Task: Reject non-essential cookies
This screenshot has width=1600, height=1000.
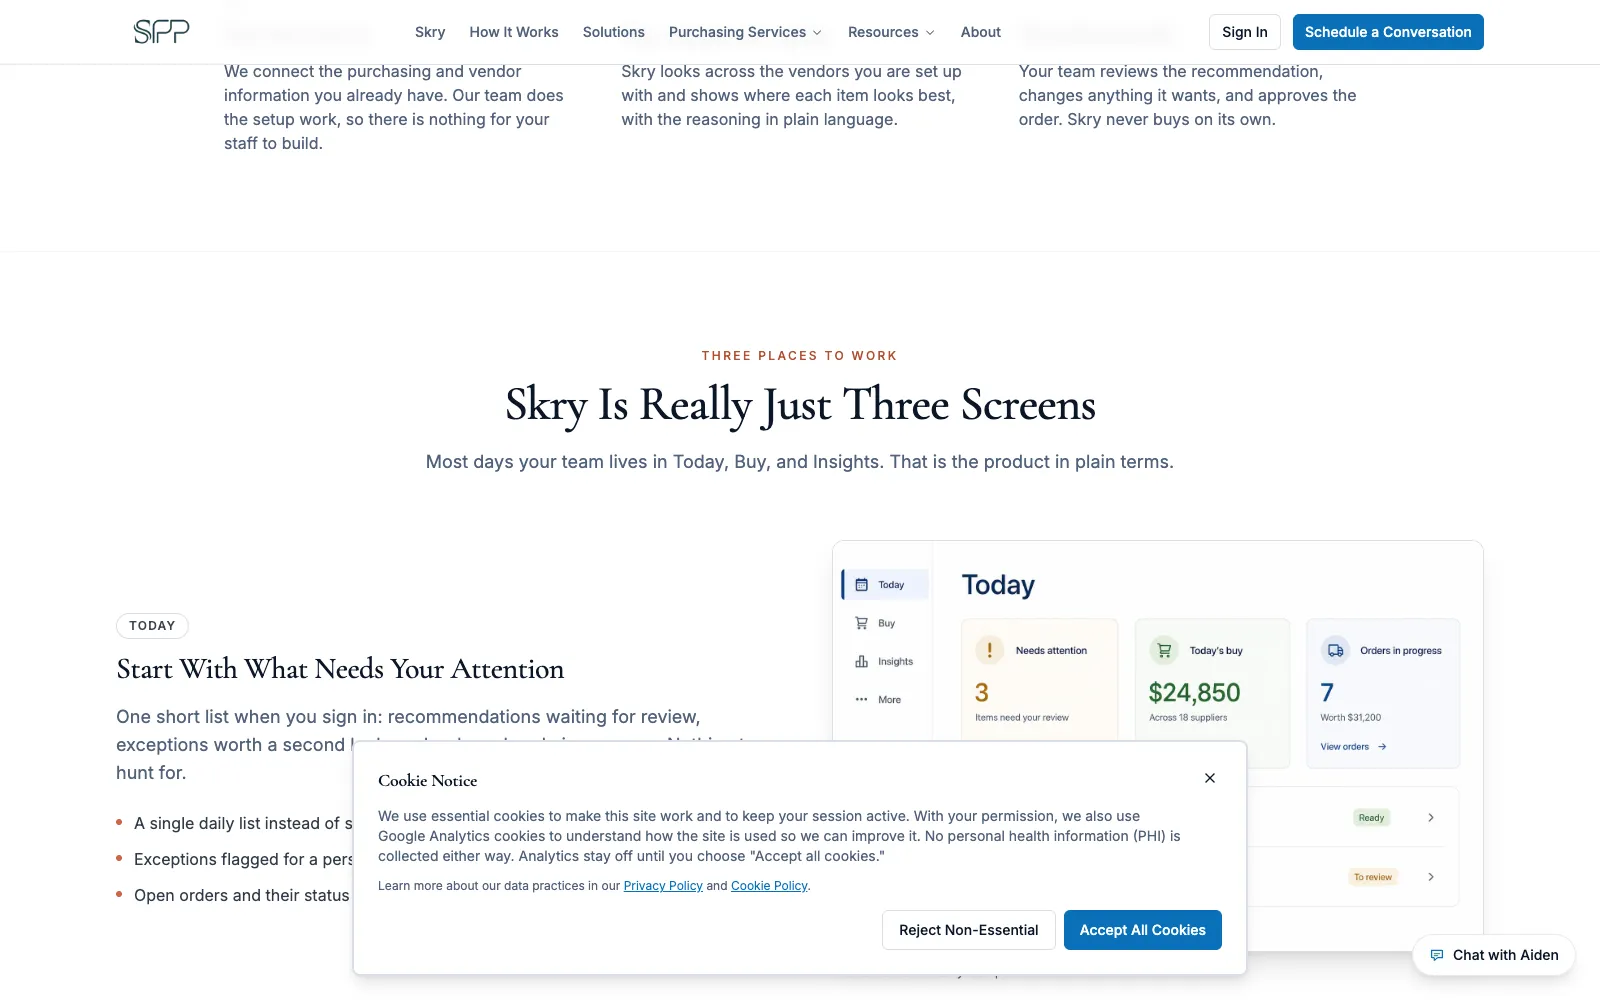Action: (x=968, y=930)
